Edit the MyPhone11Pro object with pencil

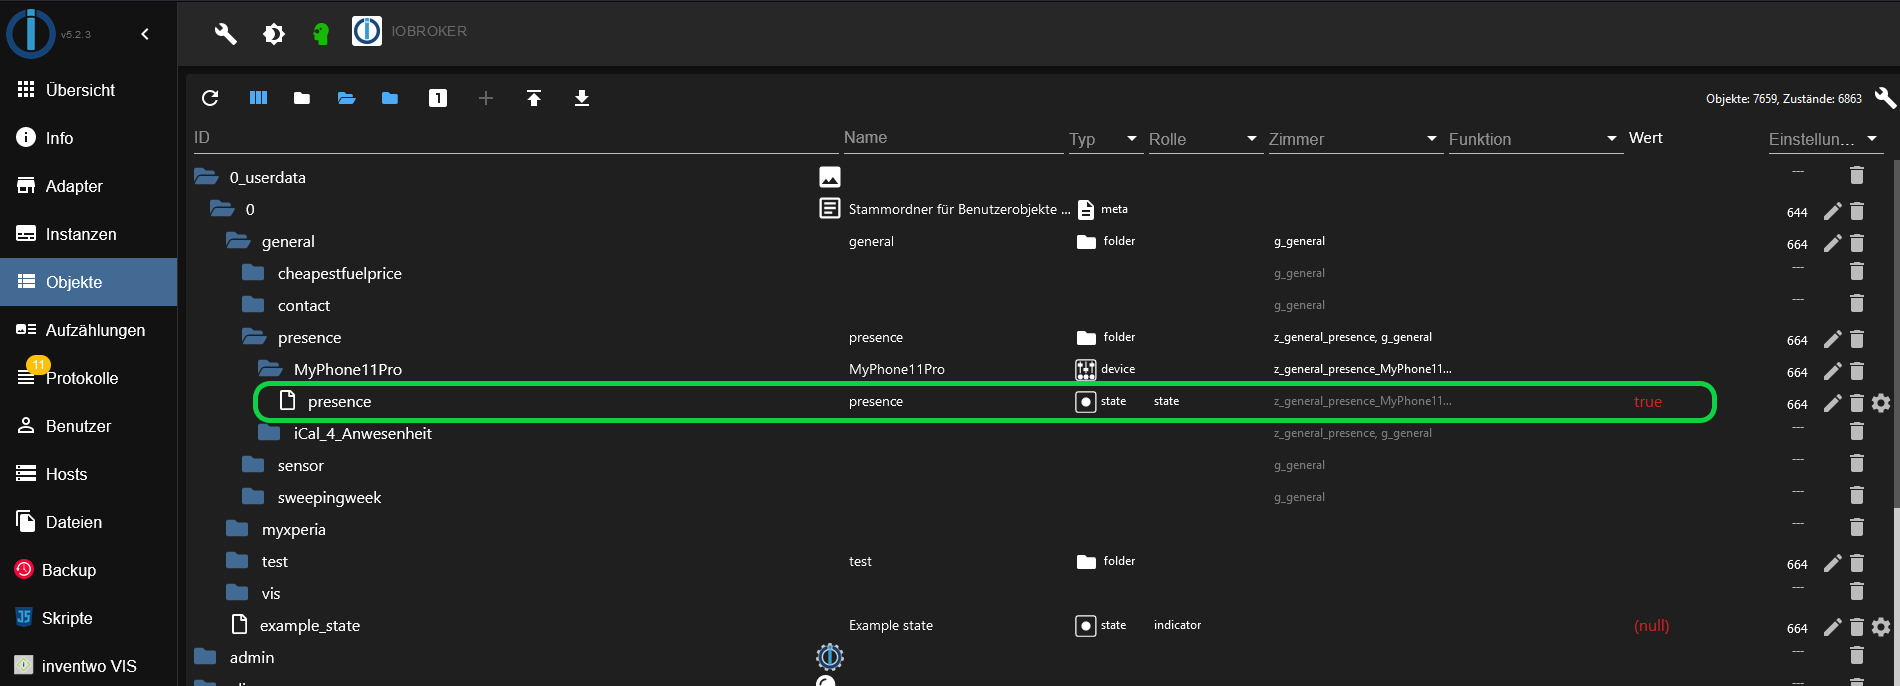tap(1832, 371)
